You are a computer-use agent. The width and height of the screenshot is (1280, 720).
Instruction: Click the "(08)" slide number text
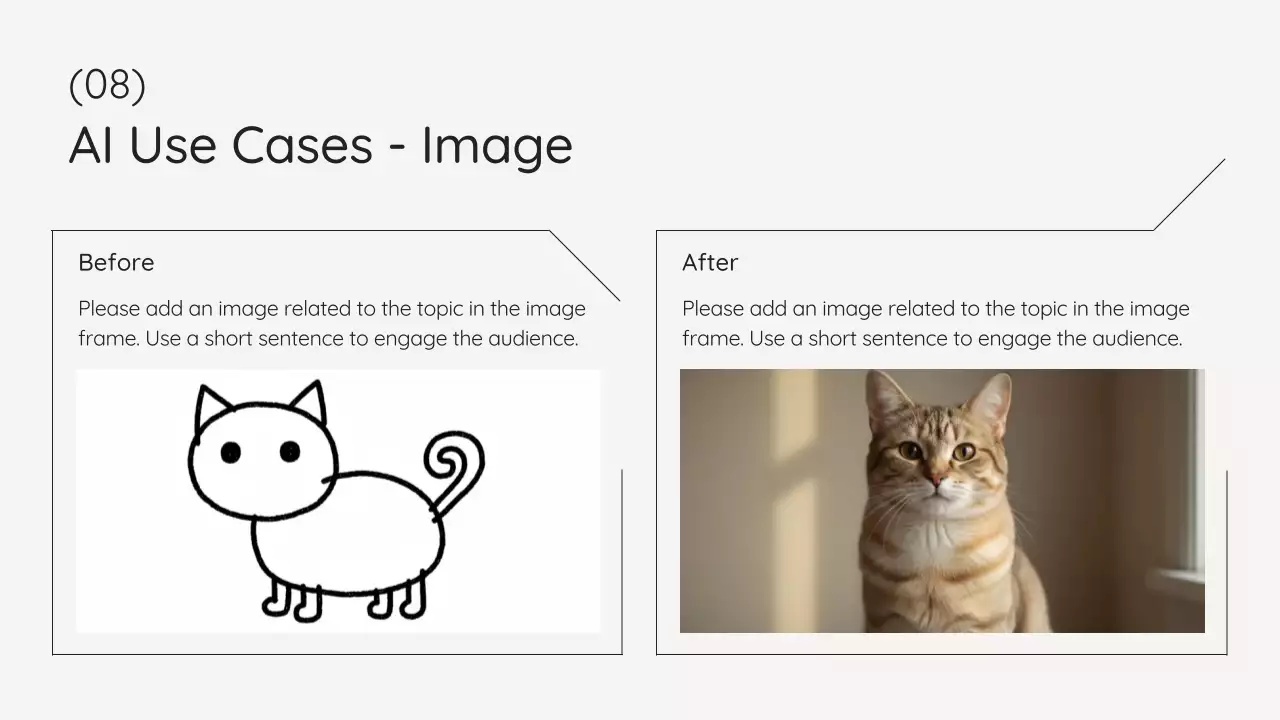[x=107, y=86]
